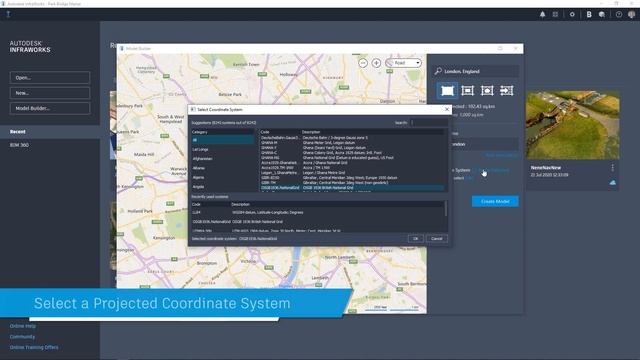Click the BIM 360 'B' icon in top bar
This screenshot has height=360, width=640.
589,14
